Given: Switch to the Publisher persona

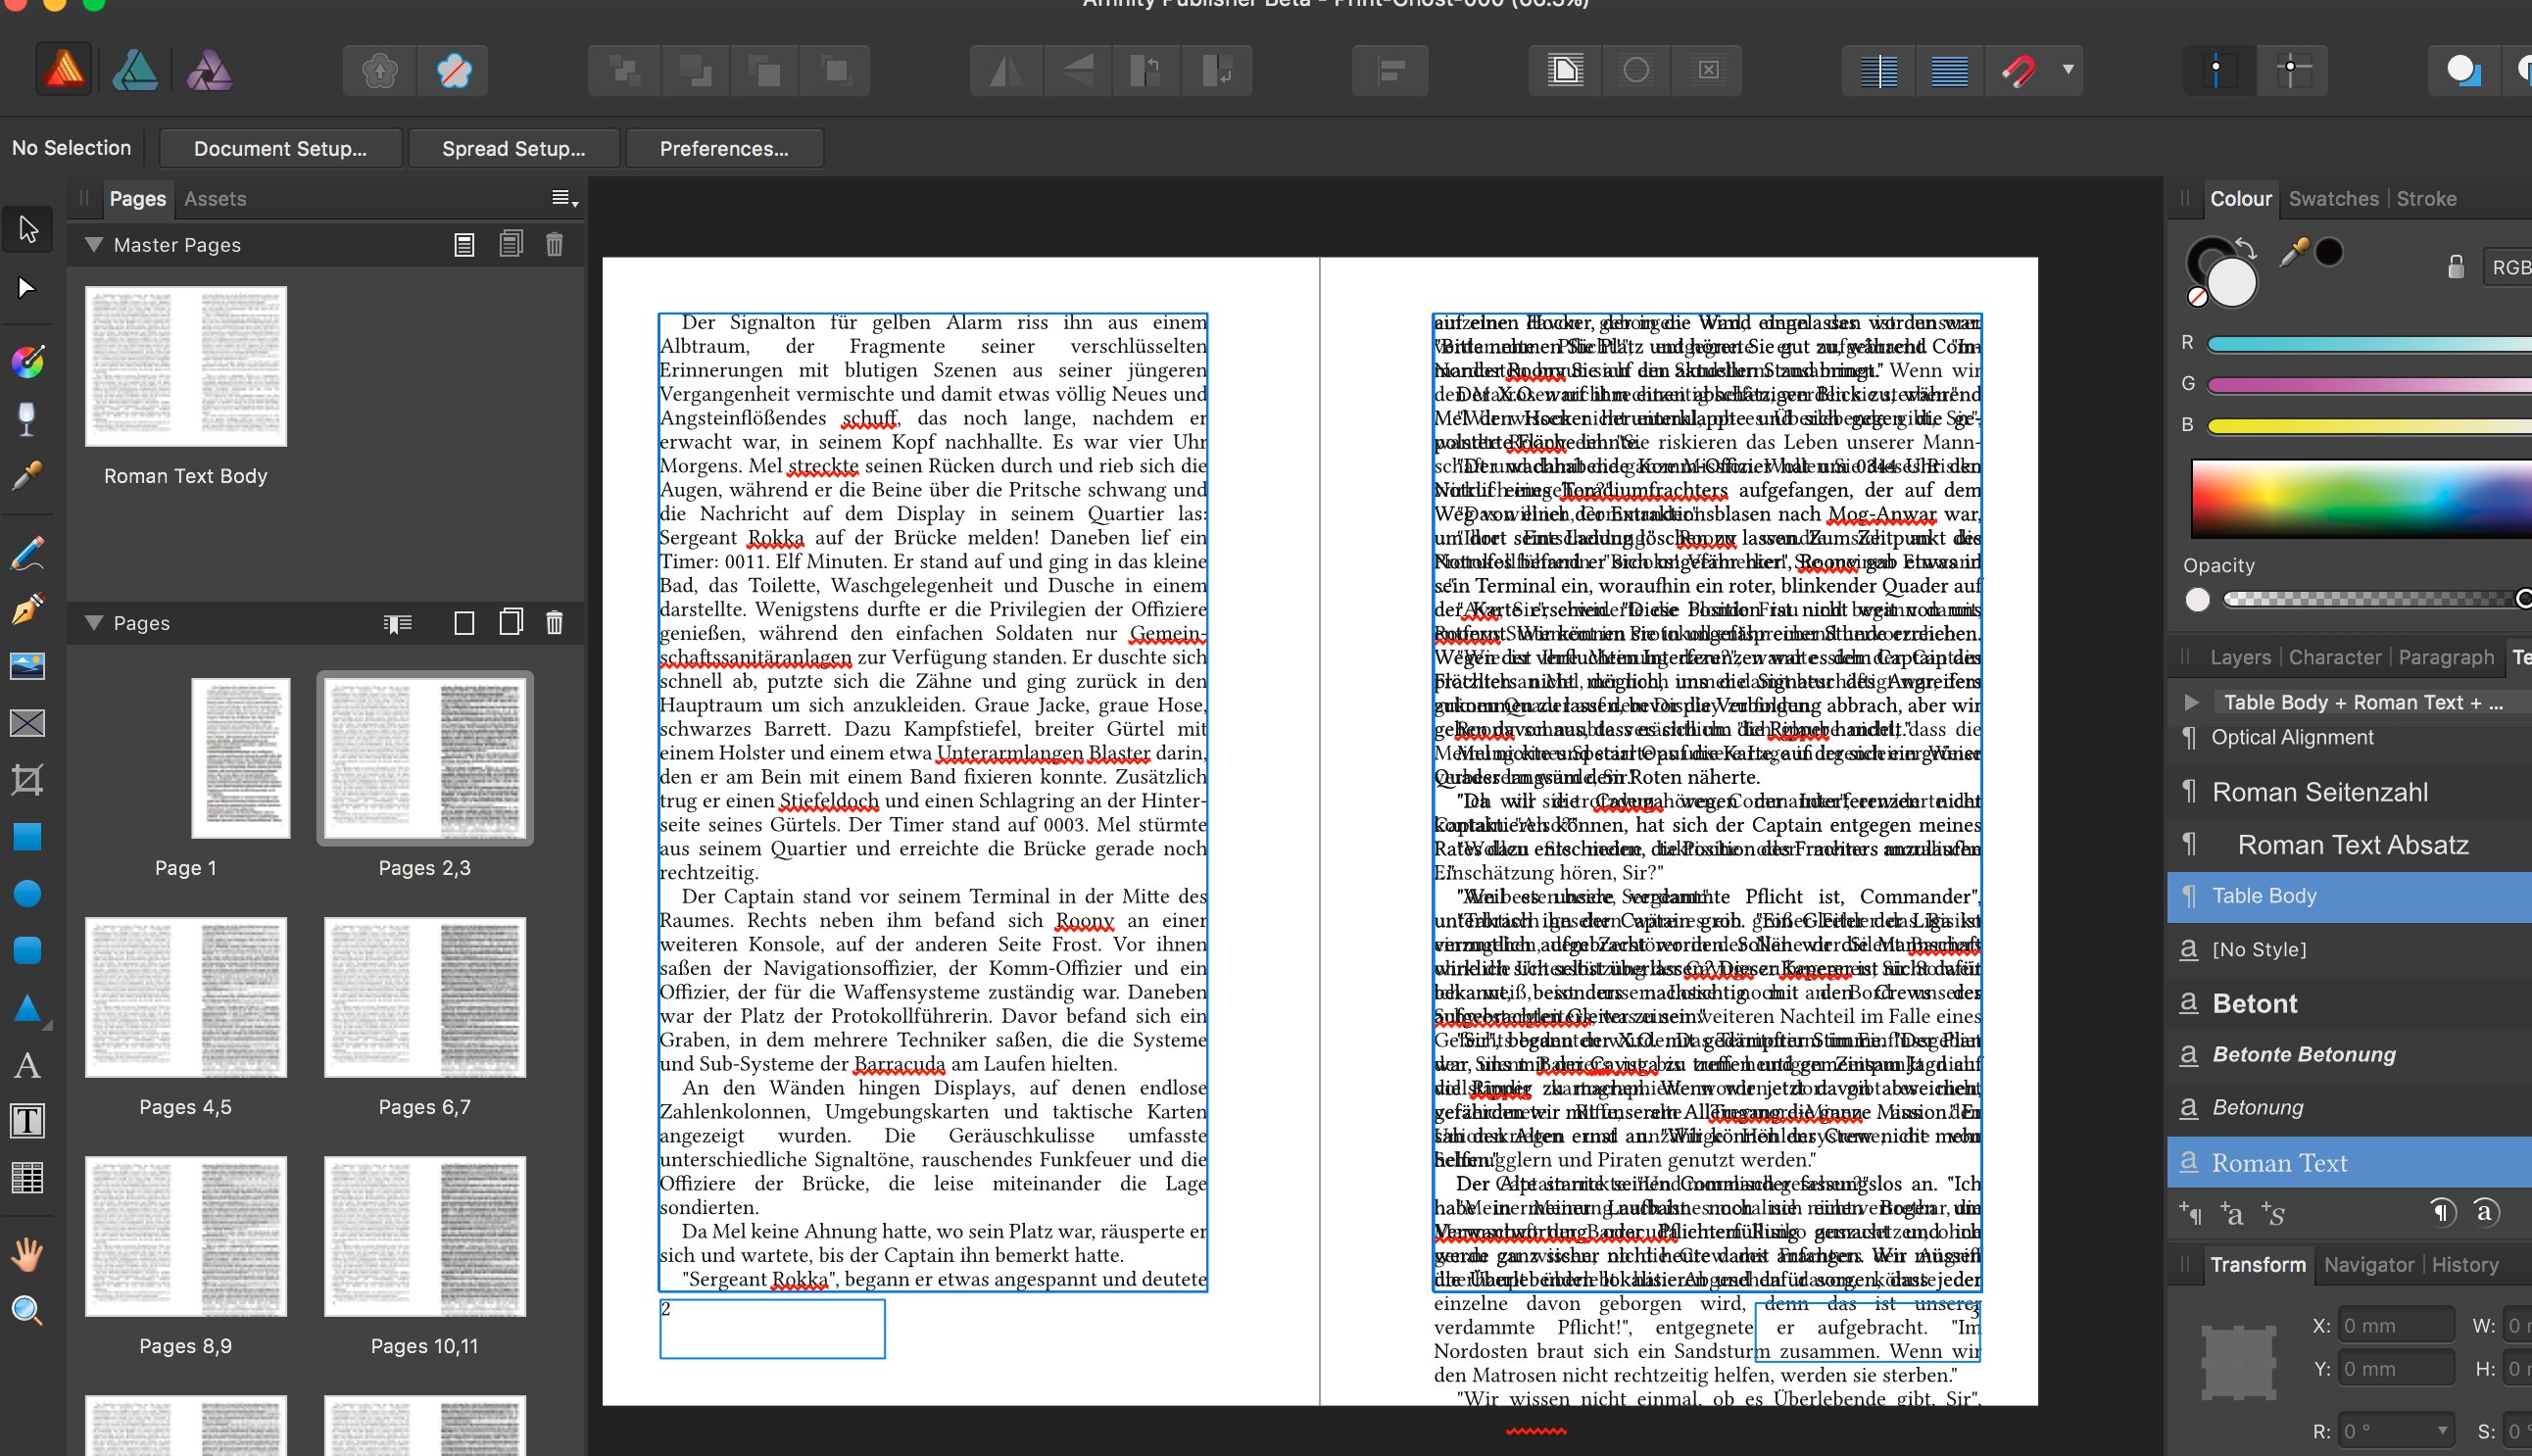Looking at the screenshot, I should 64,70.
